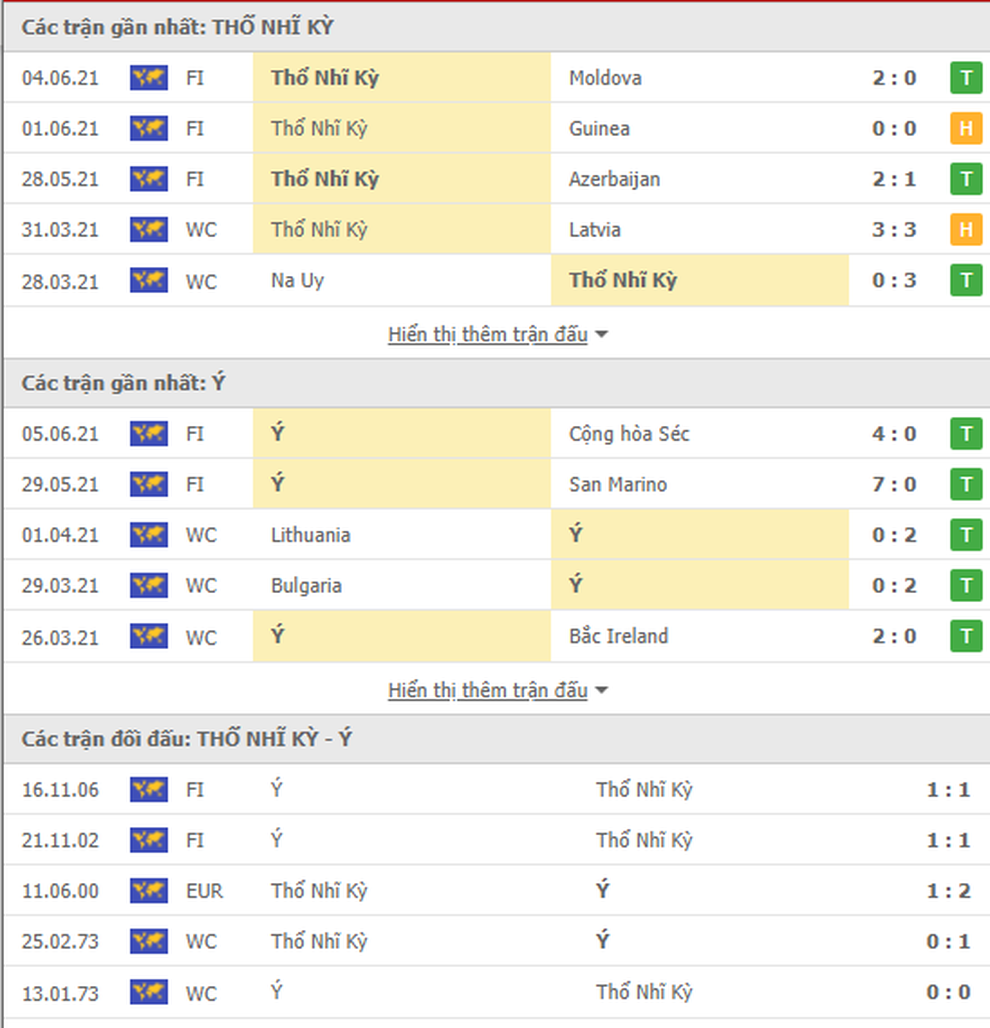
Task: Expand more Thổ Nhĩ Kỳ matches arrow
Action: point(601,335)
